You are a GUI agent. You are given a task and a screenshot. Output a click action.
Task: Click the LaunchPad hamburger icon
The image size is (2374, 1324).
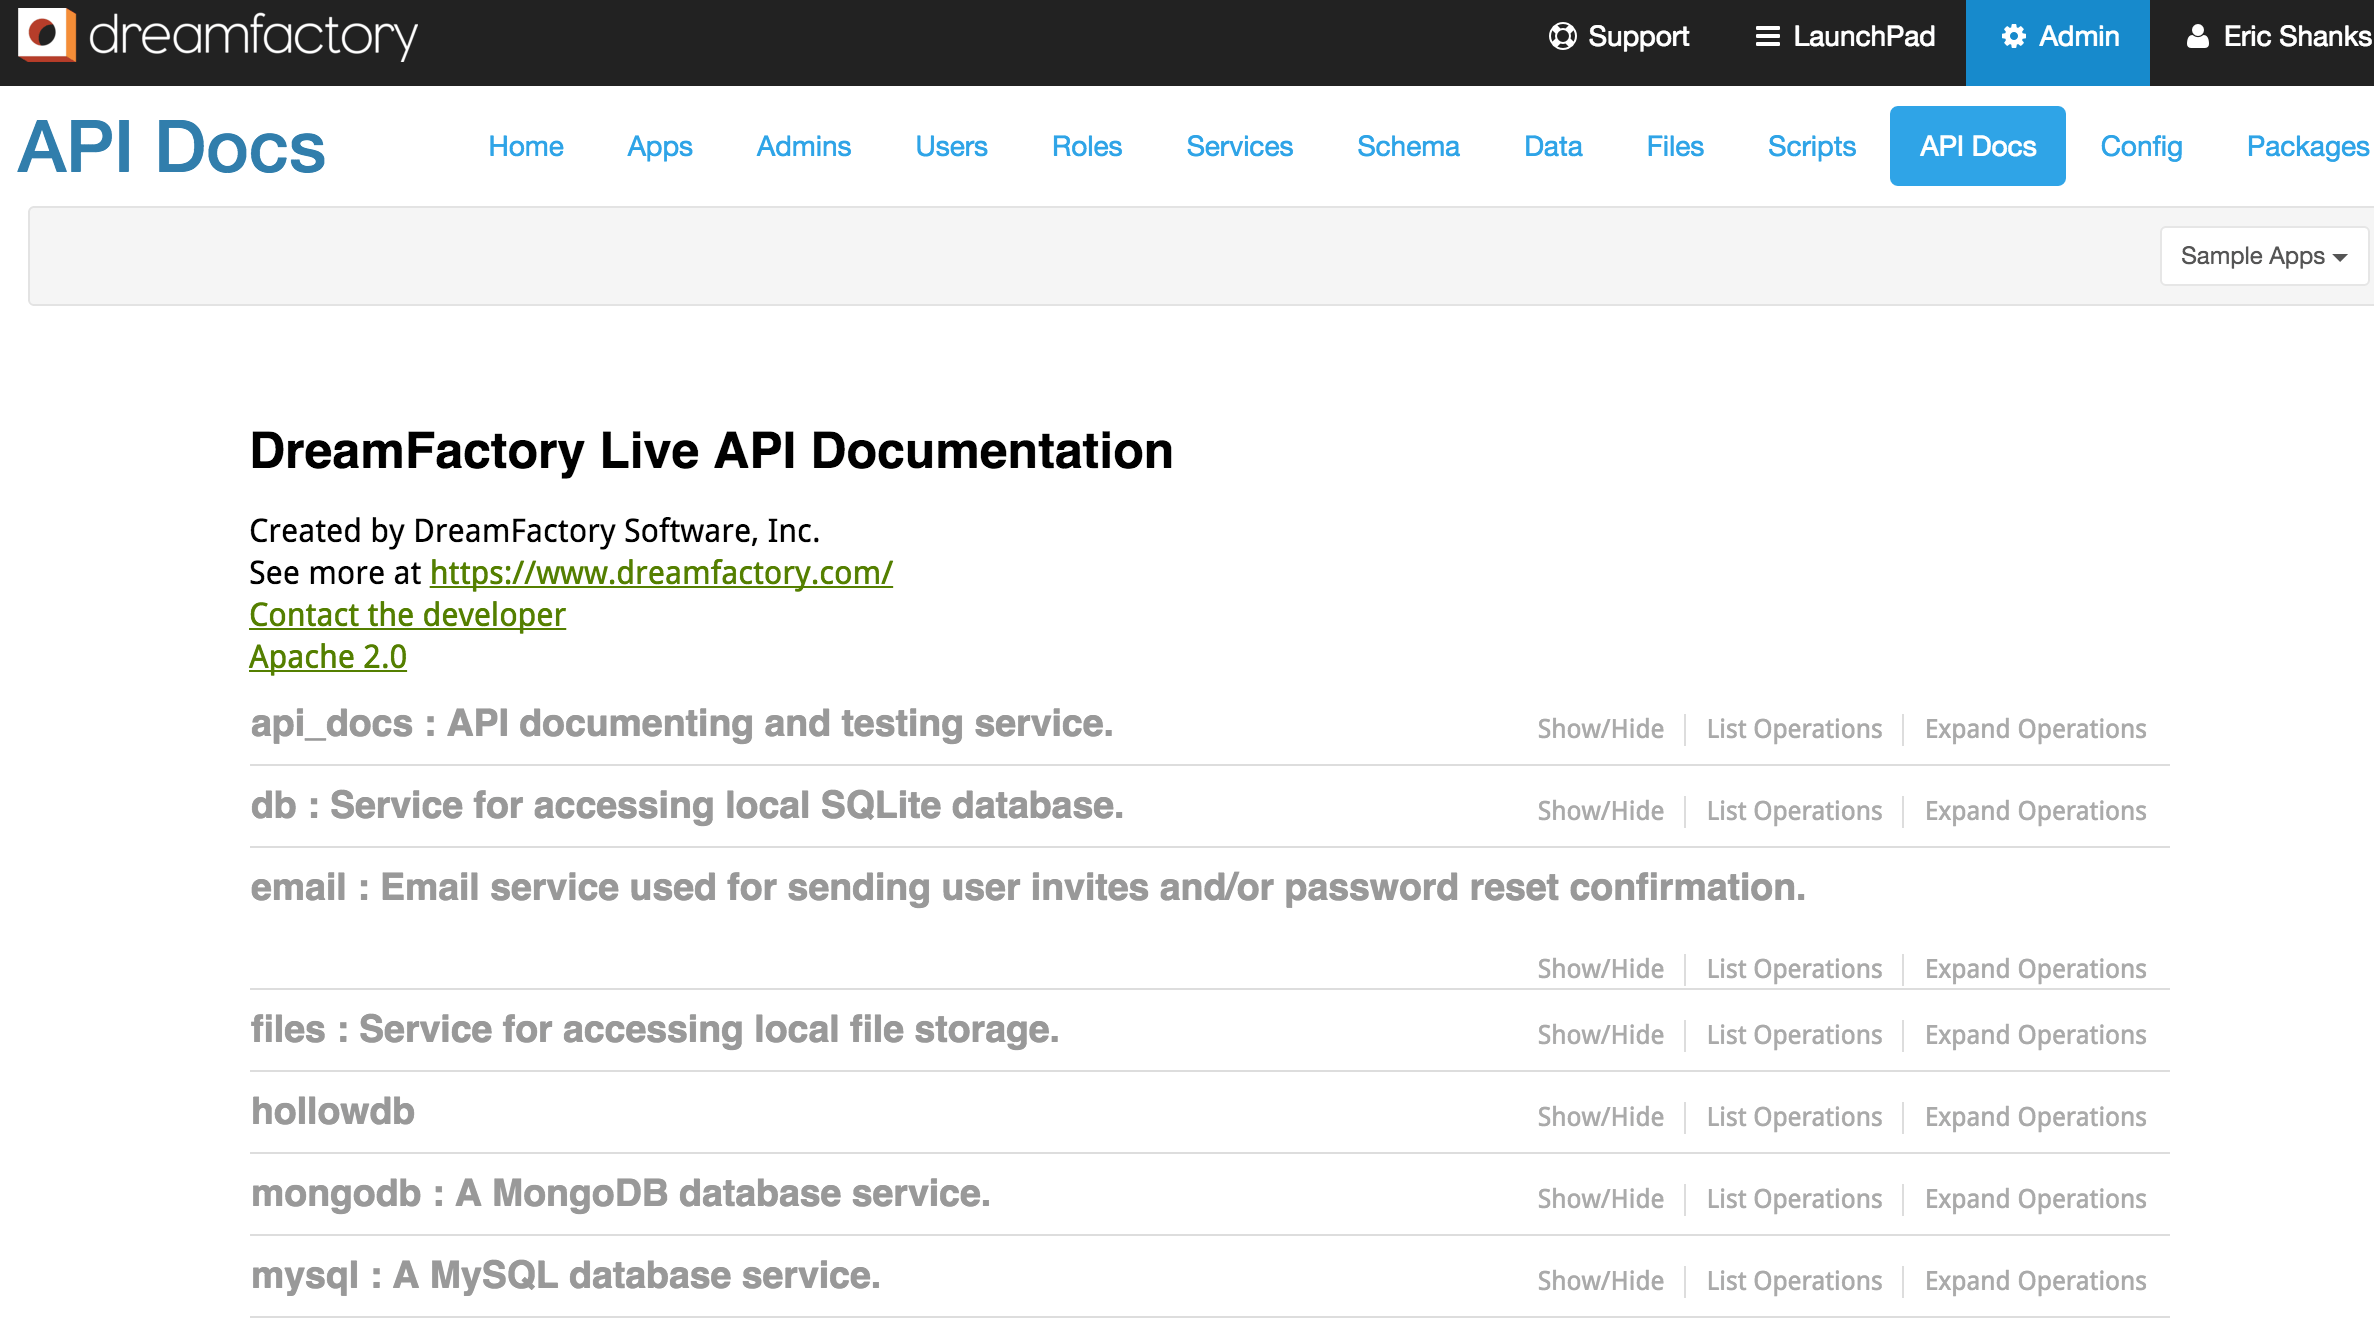(1767, 36)
